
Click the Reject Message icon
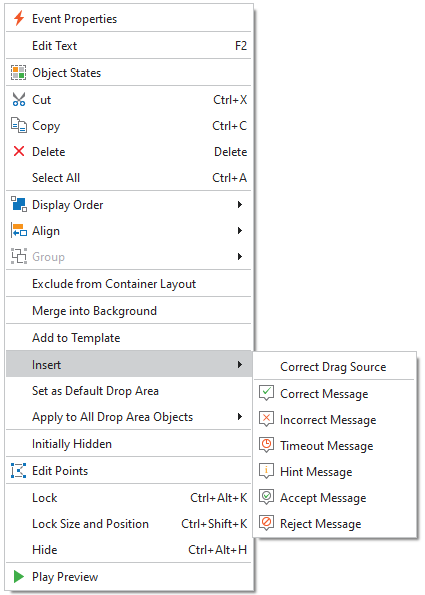[x=266, y=523]
